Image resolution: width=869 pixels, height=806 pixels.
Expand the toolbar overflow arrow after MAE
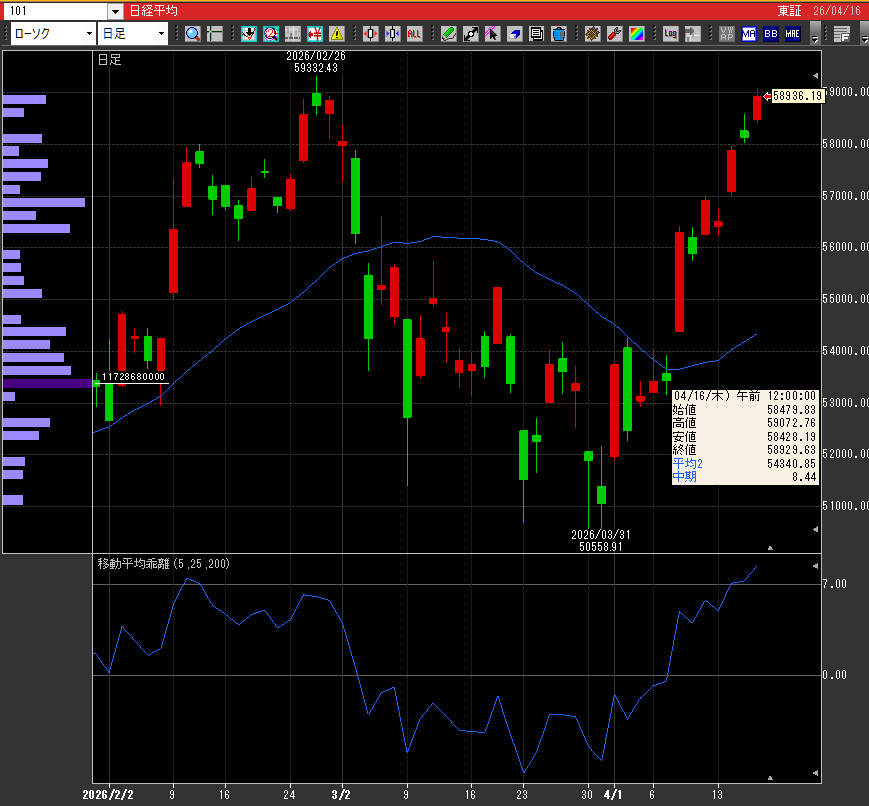pos(815,34)
